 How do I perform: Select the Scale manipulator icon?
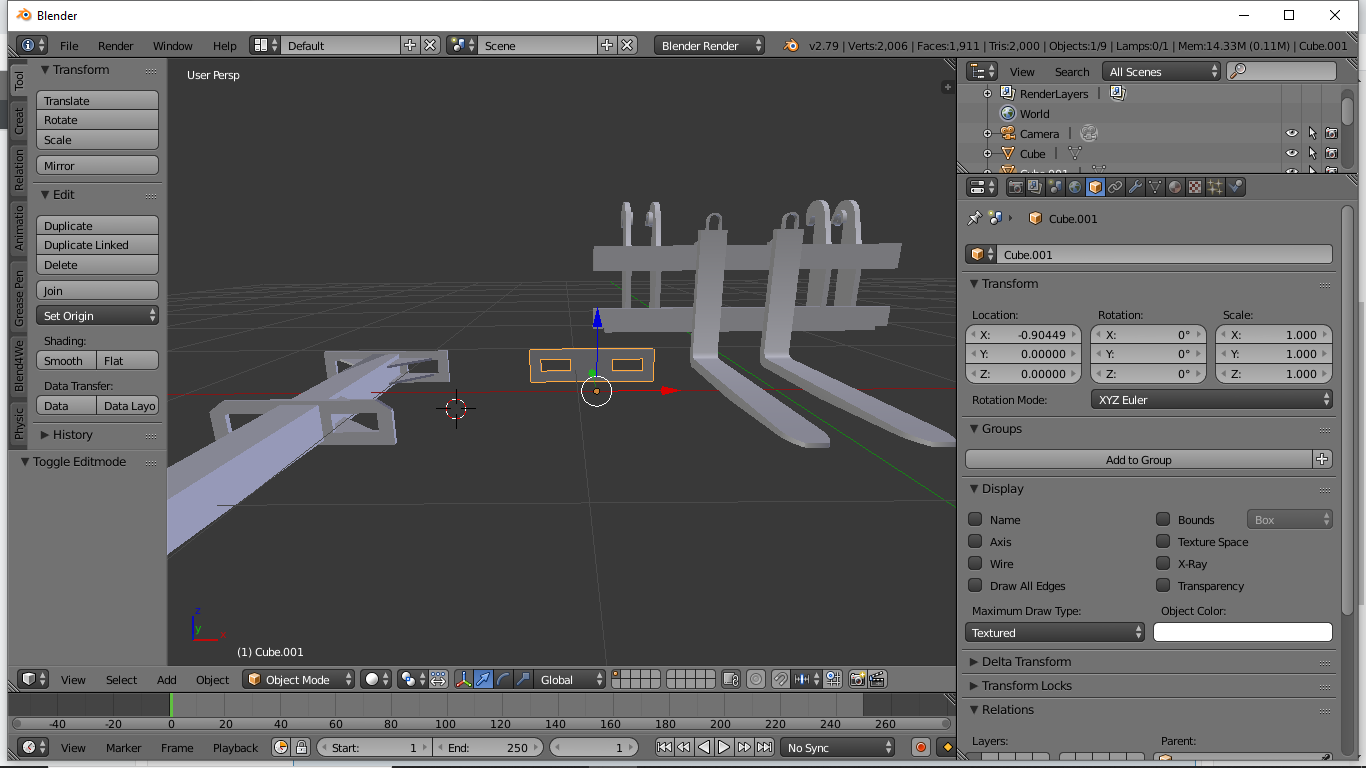524,679
